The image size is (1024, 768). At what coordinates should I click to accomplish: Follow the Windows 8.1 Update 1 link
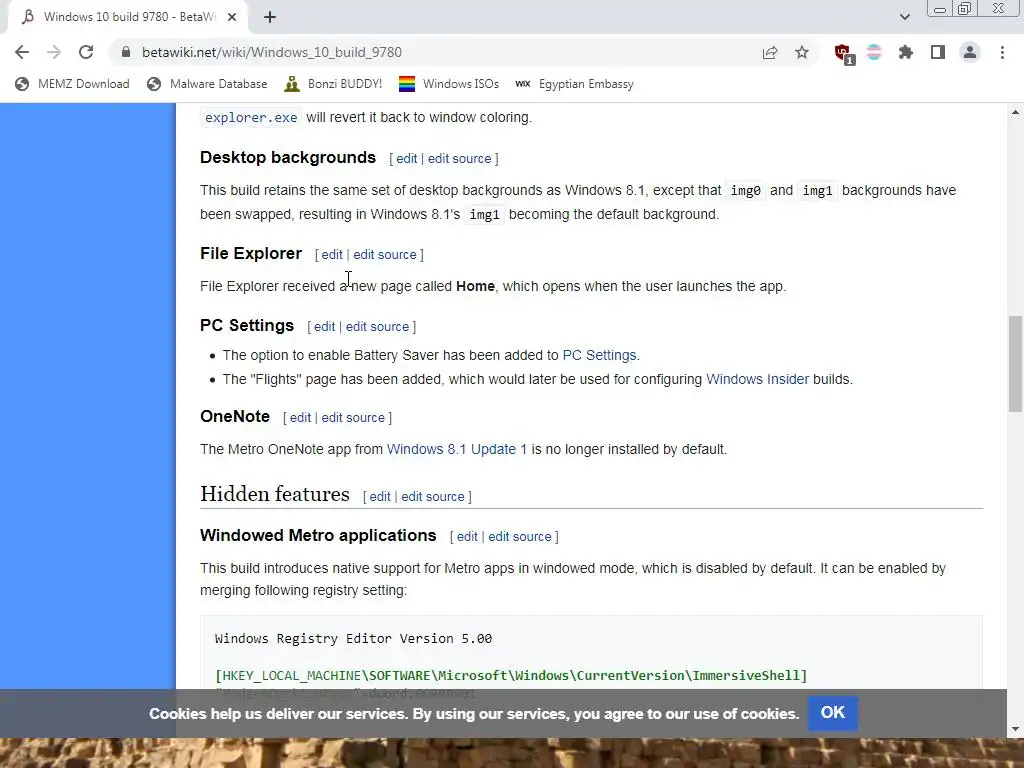(456, 449)
